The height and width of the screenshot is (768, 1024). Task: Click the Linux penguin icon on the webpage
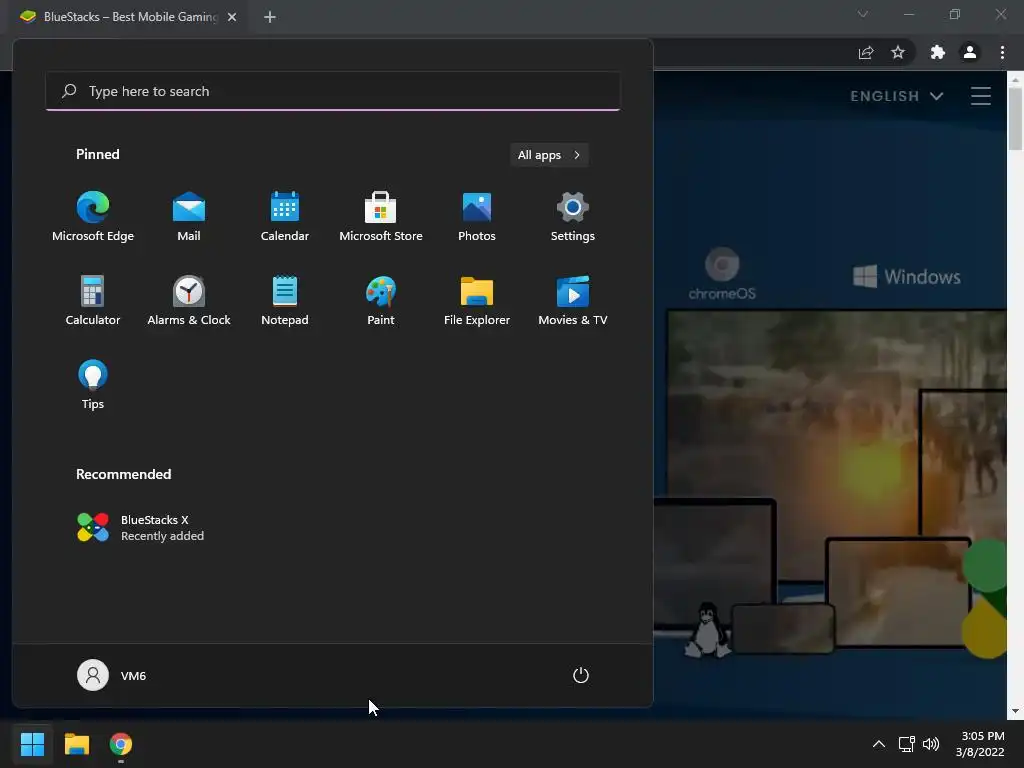point(707,630)
